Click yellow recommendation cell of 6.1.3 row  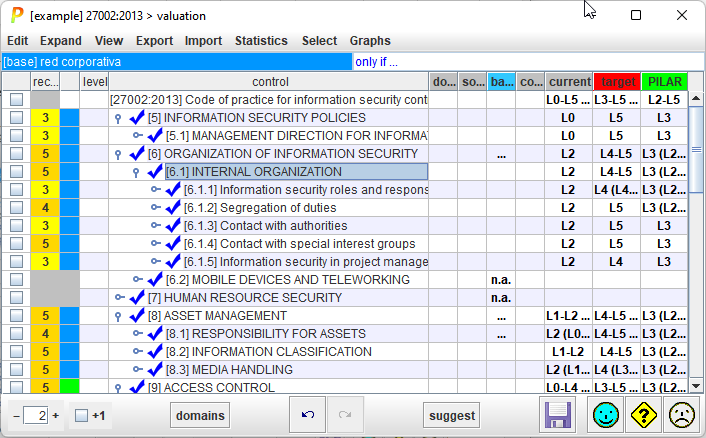[45, 226]
